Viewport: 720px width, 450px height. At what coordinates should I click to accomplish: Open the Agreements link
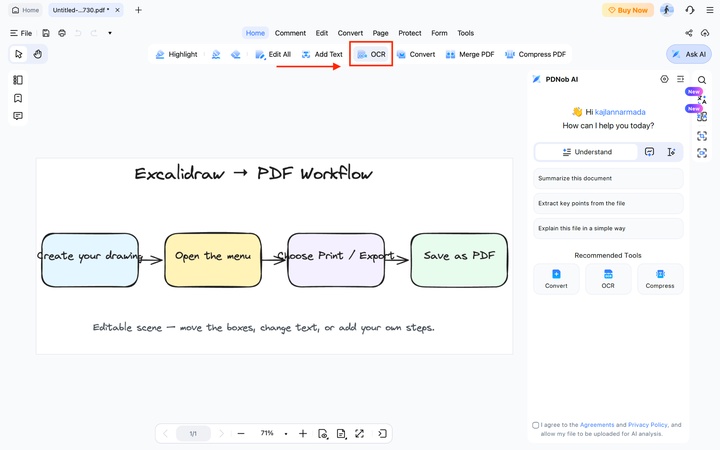click(x=597, y=425)
